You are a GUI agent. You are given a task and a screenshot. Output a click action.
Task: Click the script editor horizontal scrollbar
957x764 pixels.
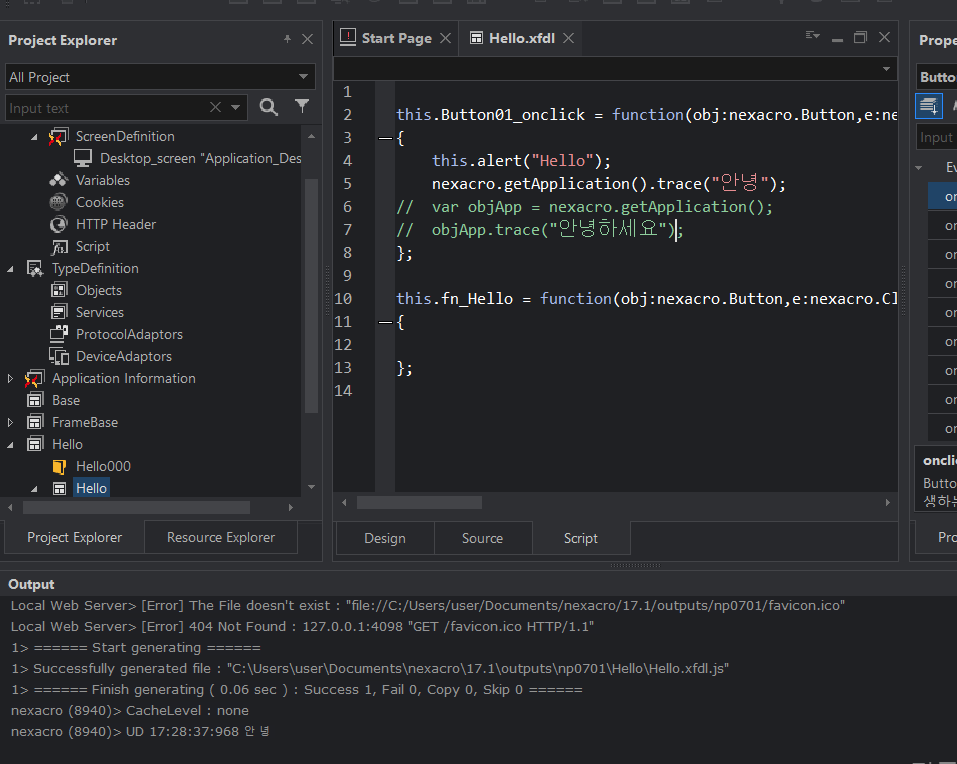(x=419, y=503)
